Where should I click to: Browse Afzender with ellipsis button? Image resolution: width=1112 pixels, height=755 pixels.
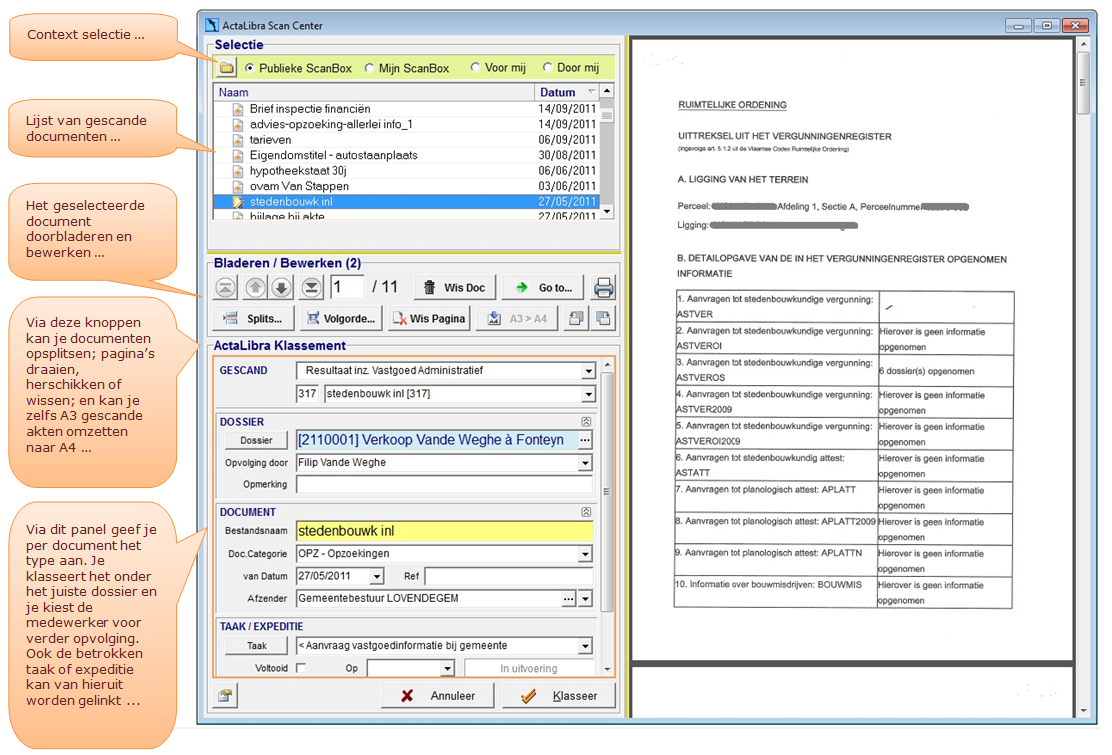point(569,599)
